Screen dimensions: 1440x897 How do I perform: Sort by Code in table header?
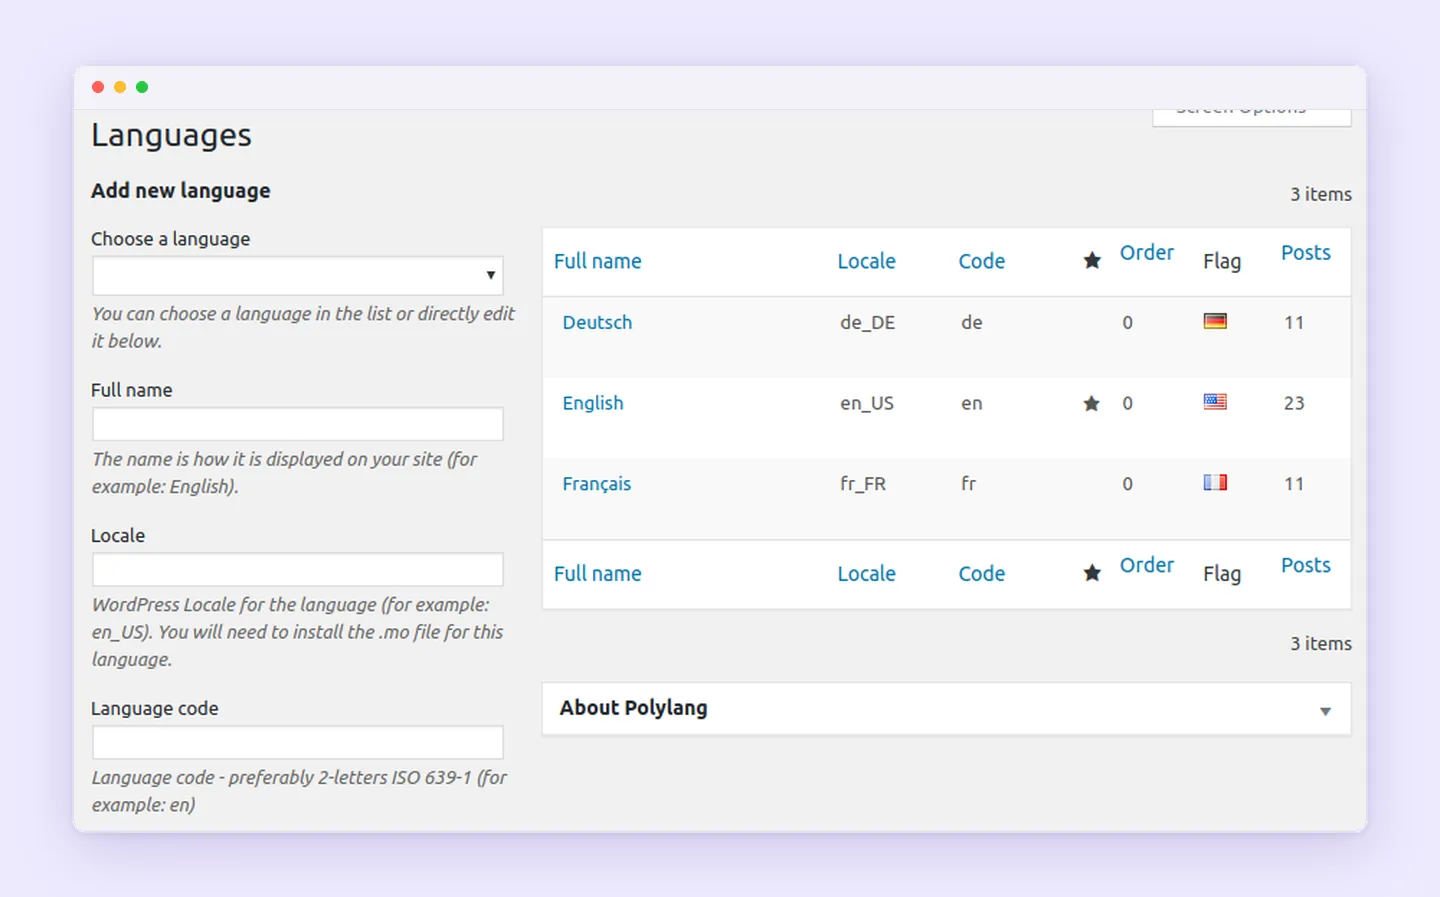981,261
